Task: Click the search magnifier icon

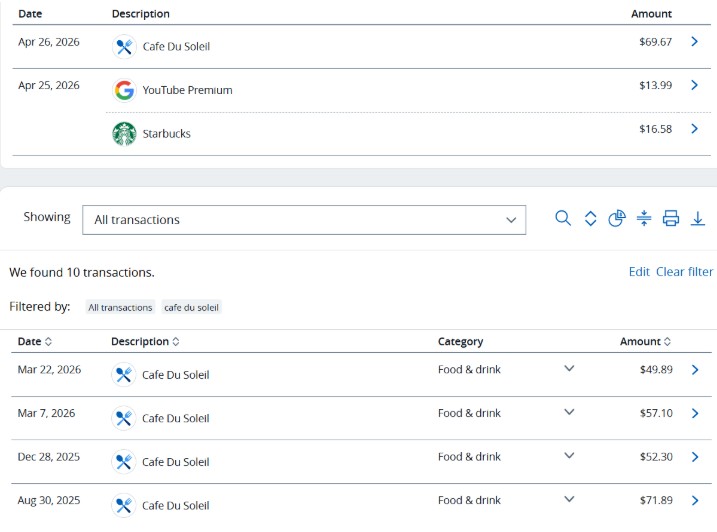Action: click(x=563, y=219)
